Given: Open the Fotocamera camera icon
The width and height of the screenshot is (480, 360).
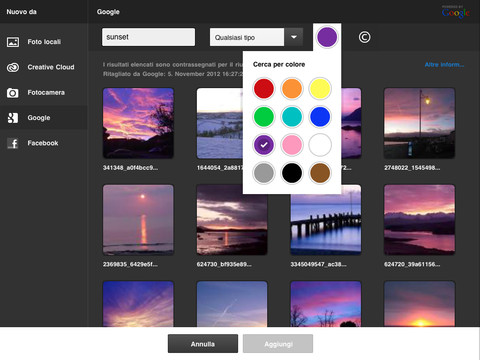Looking at the screenshot, I should pyautogui.click(x=13, y=93).
